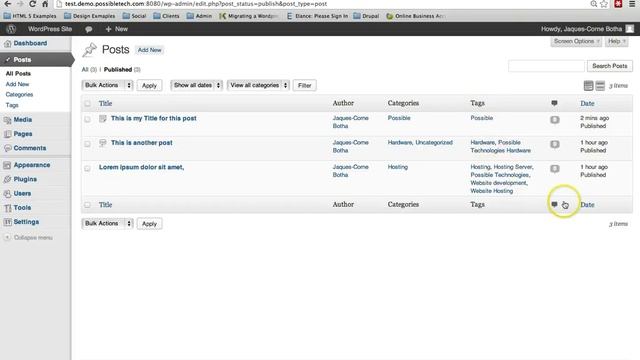Click the post format icon beside 'This is another post'
This screenshot has height=360, width=640.
click(103, 143)
